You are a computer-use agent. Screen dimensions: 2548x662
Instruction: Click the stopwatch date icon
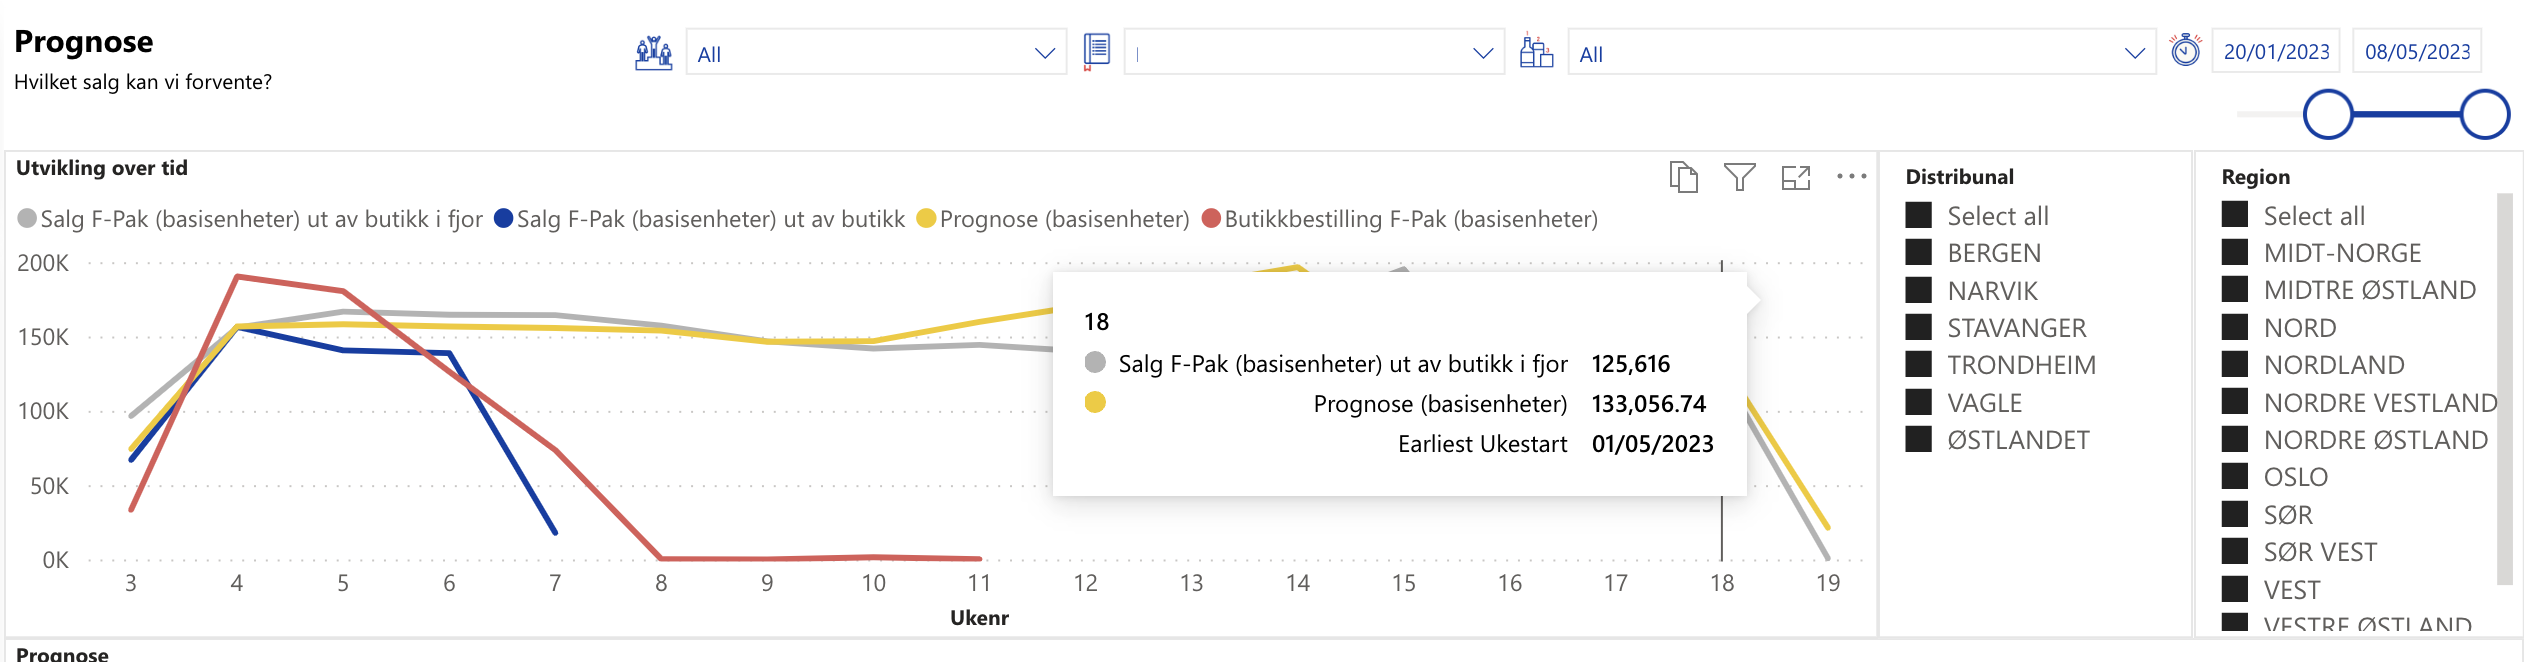[x=2185, y=50]
